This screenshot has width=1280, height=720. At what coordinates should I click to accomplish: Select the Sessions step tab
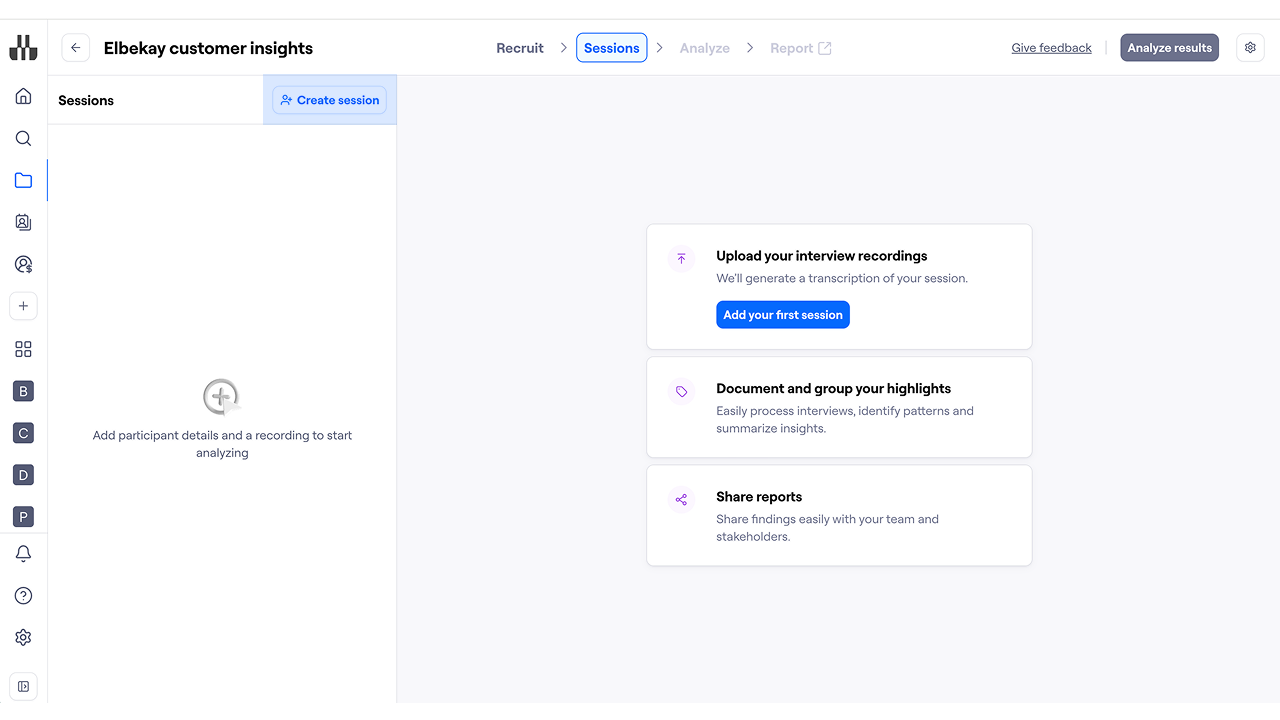pos(611,48)
